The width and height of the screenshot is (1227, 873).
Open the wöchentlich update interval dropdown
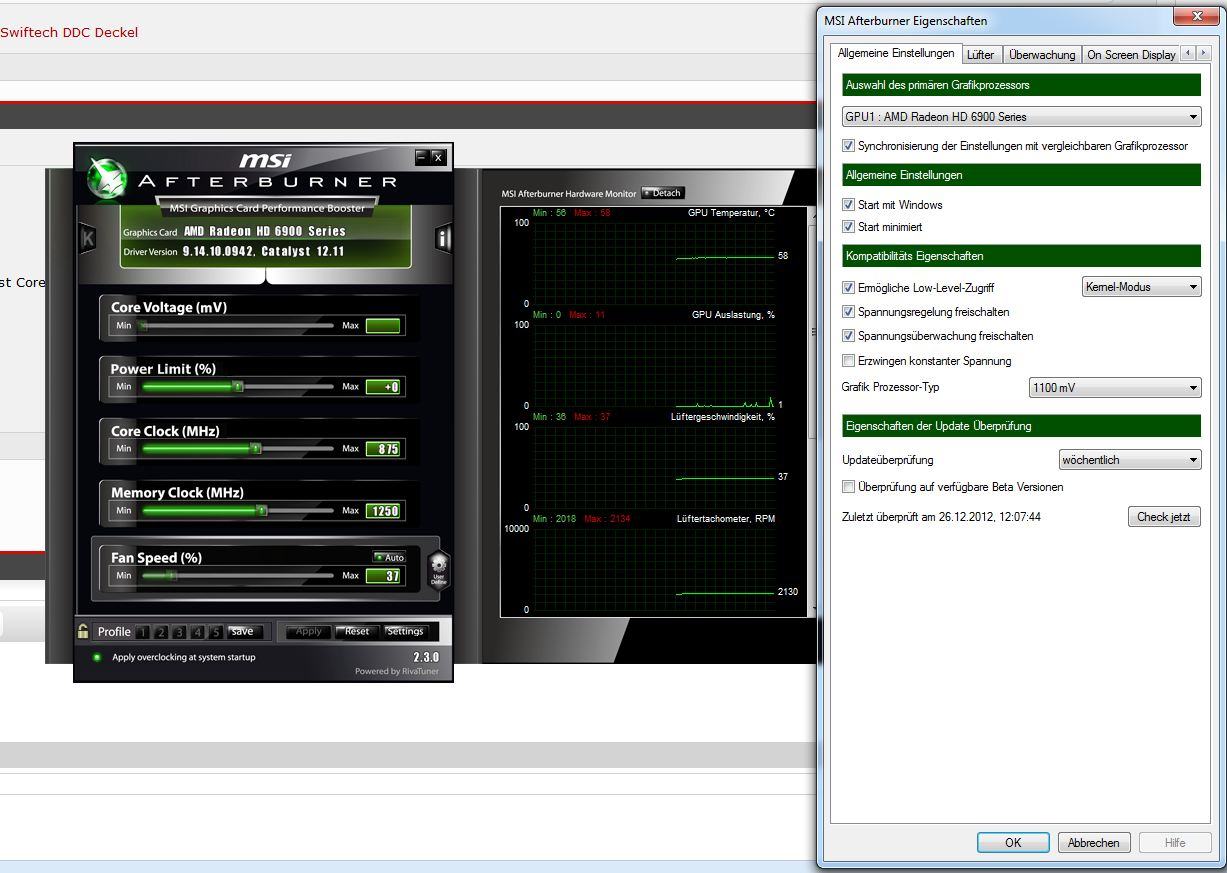pos(1130,460)
